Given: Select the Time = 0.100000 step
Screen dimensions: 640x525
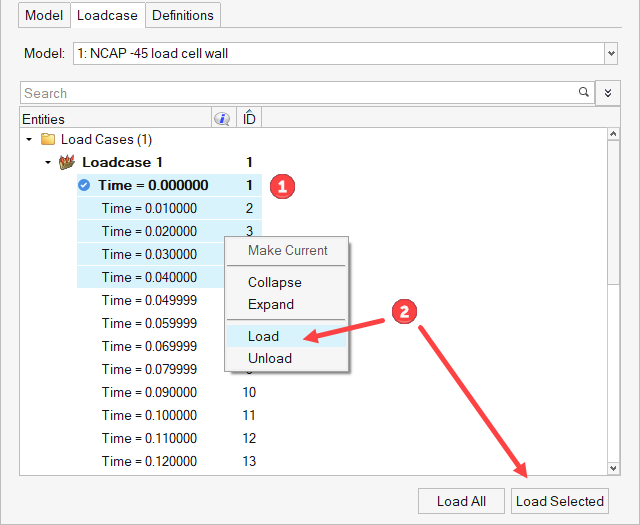Looking at the screenshot, I should [149, 415].
